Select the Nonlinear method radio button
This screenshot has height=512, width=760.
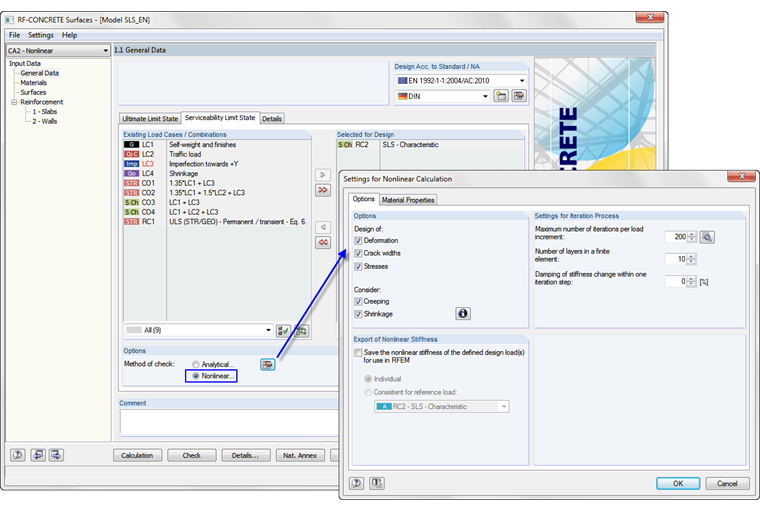(196, 376)
